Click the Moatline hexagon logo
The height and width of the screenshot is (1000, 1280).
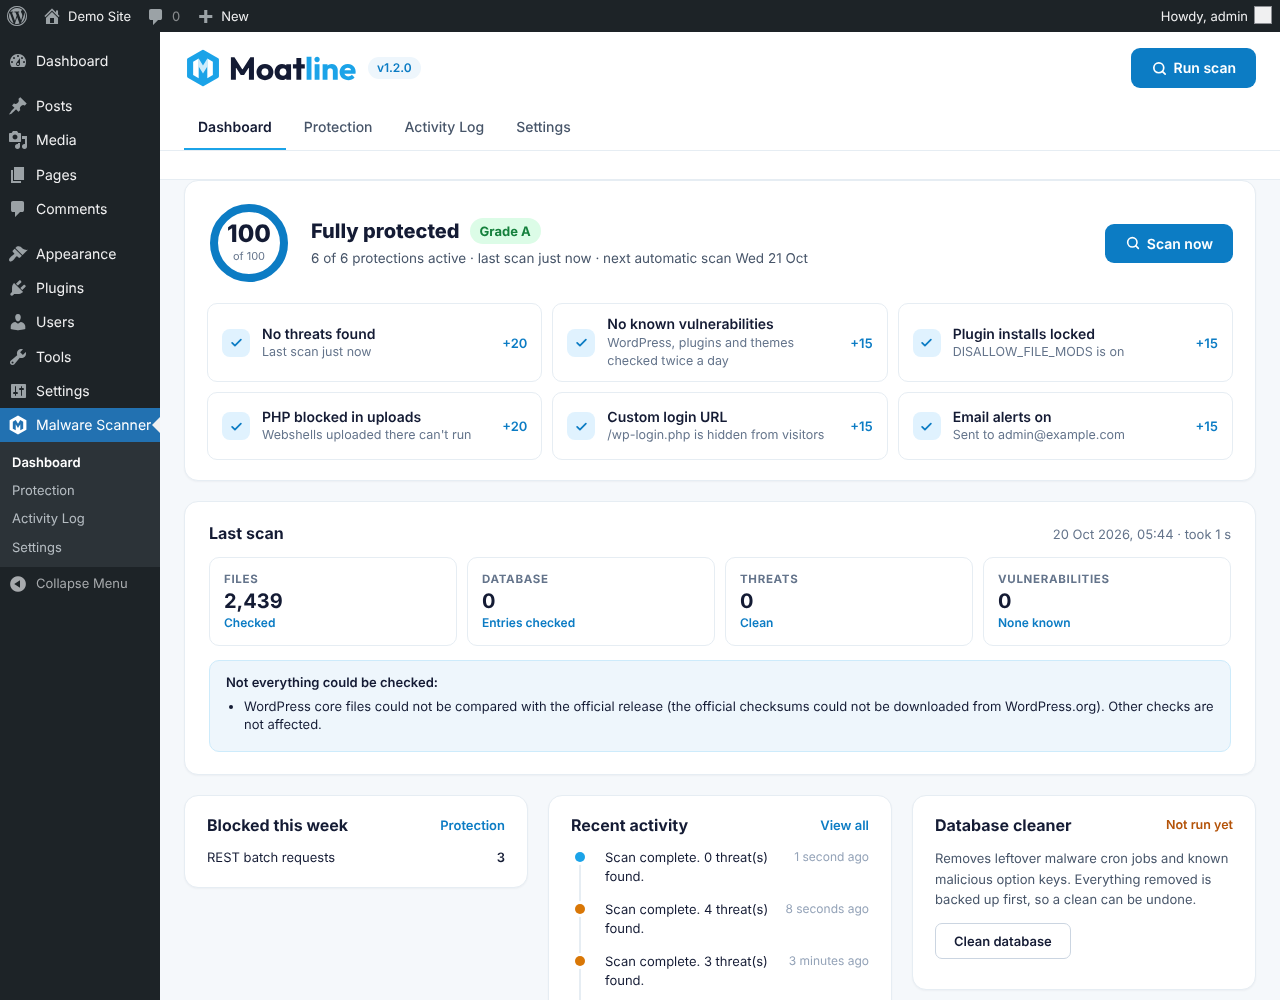(203, 68)
